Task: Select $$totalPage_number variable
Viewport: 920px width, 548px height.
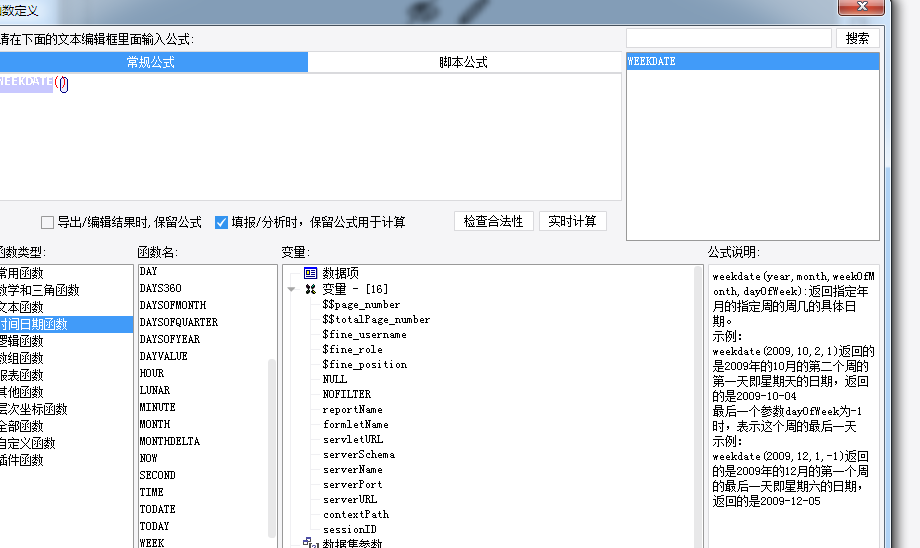Action: click(376, 320)
